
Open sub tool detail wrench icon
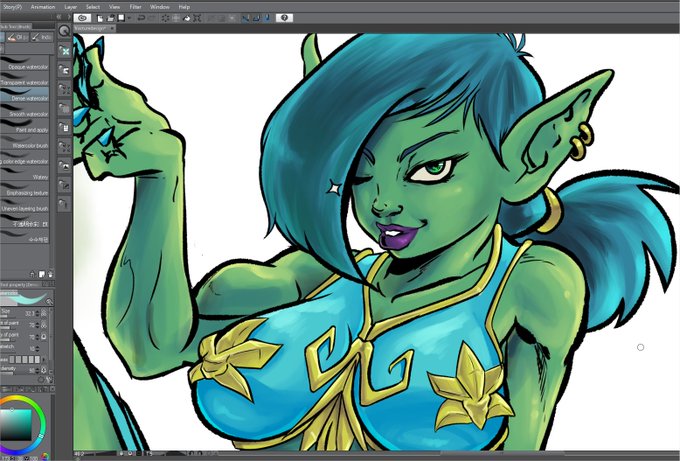click(x=49, y=380)
